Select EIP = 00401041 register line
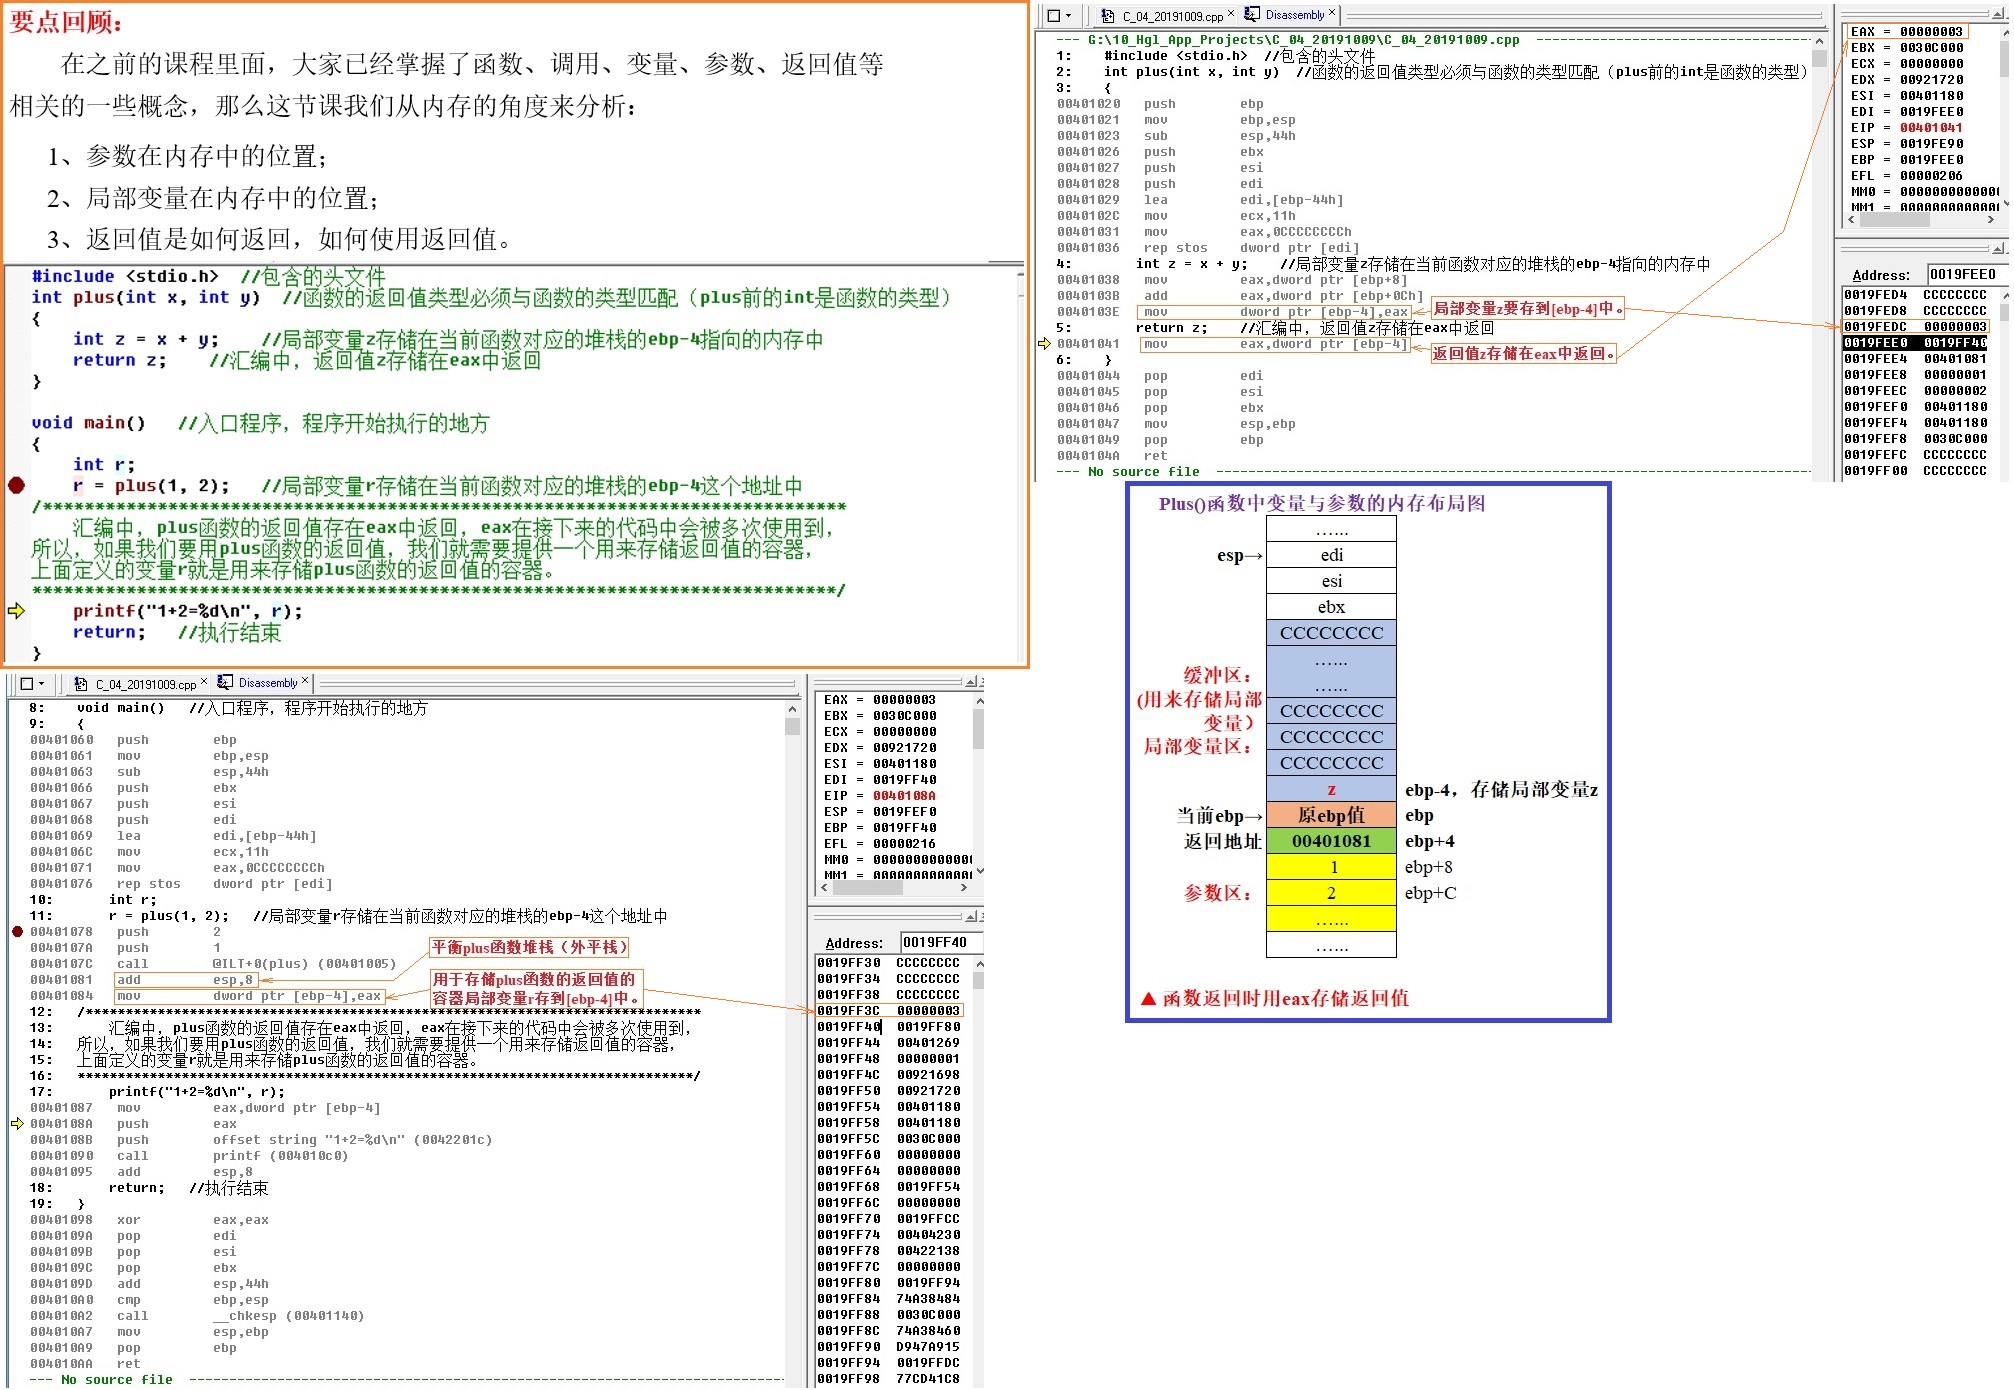Screen dimensions: 2014x1390 (1906, 127)
